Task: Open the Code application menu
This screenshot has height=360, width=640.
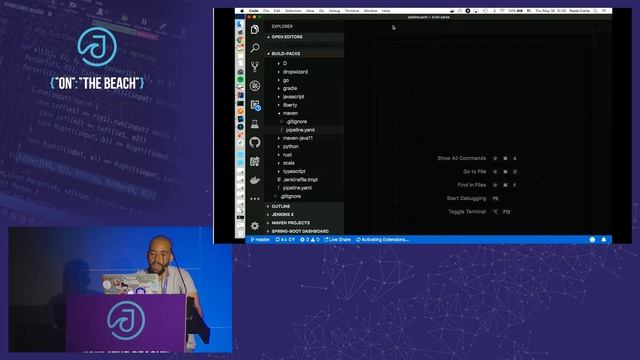Action: click(253, 11)
